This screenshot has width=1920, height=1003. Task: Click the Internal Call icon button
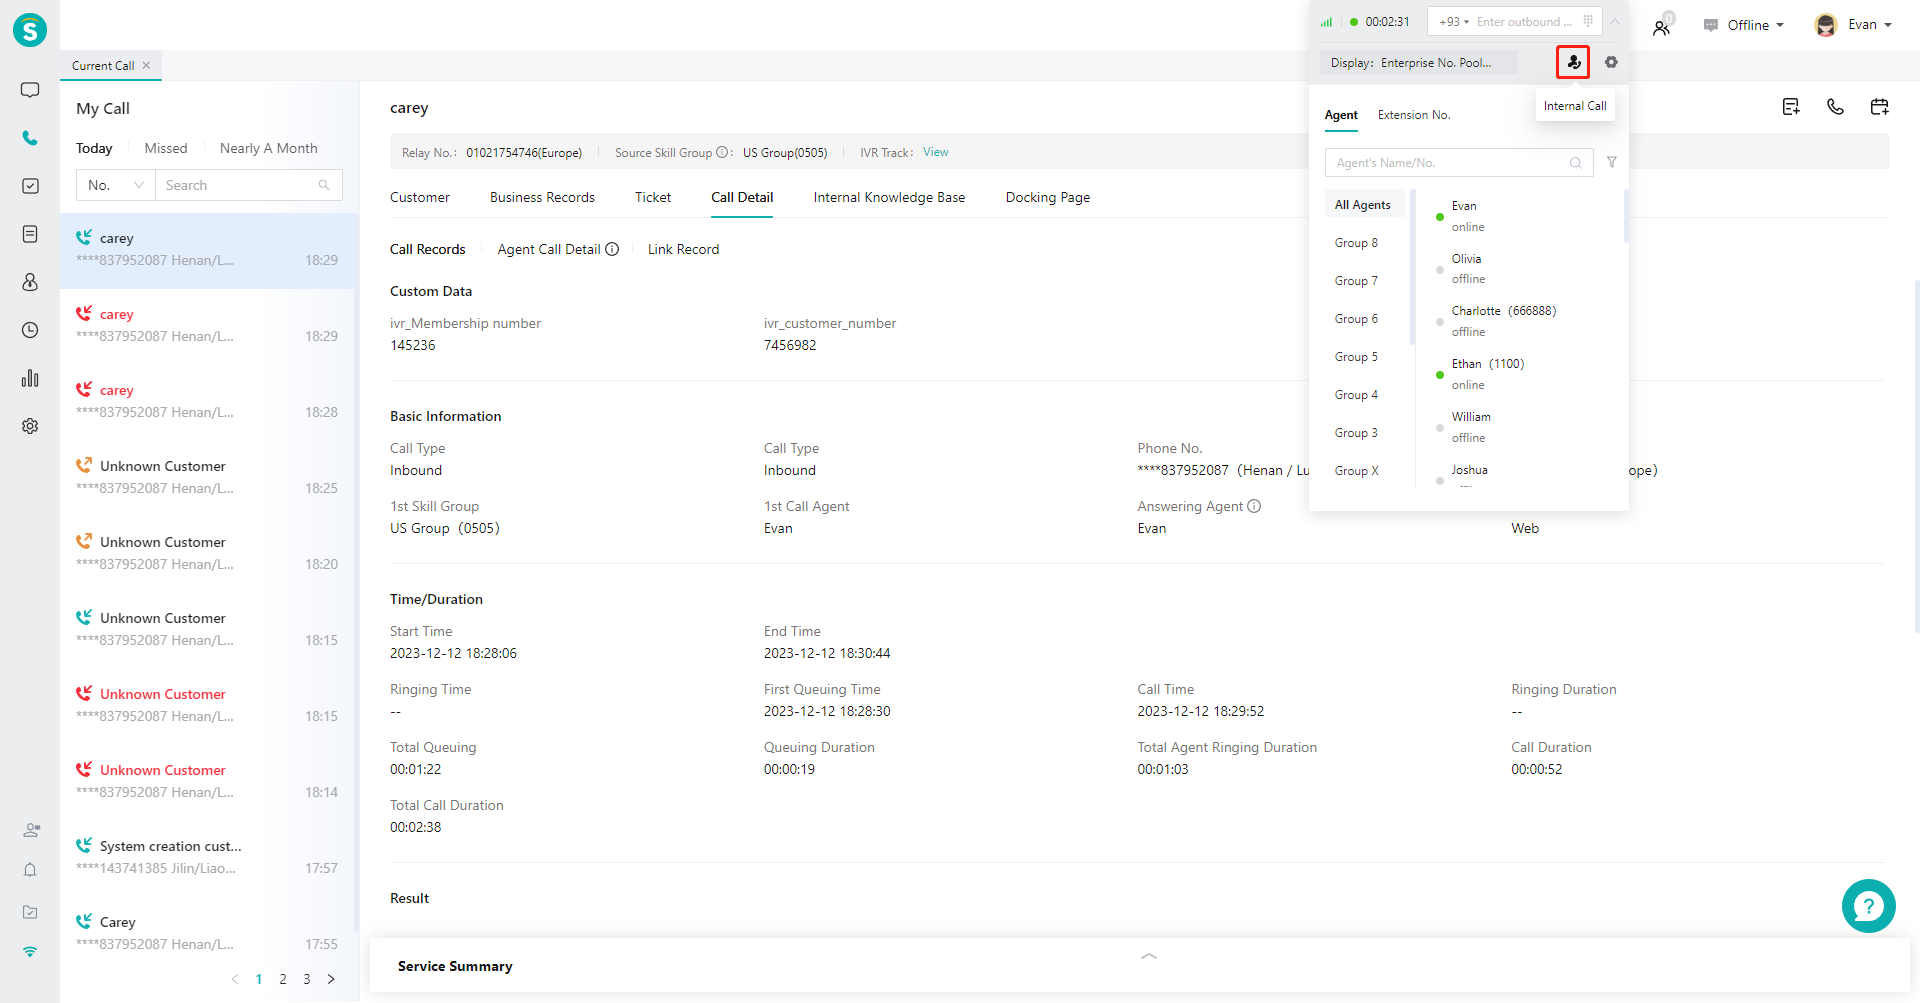point(1573,62)
